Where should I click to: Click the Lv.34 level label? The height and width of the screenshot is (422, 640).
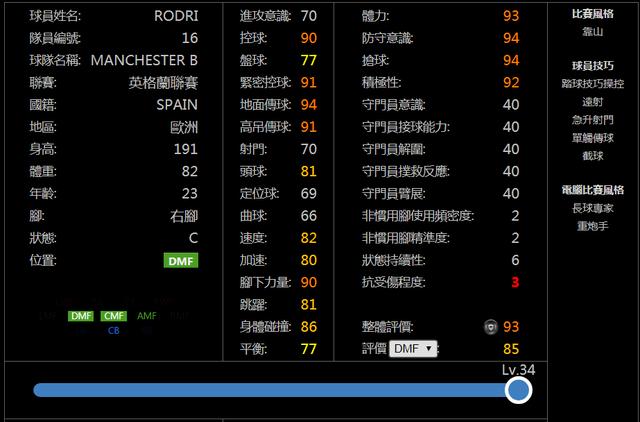click(x=518, y=370)
